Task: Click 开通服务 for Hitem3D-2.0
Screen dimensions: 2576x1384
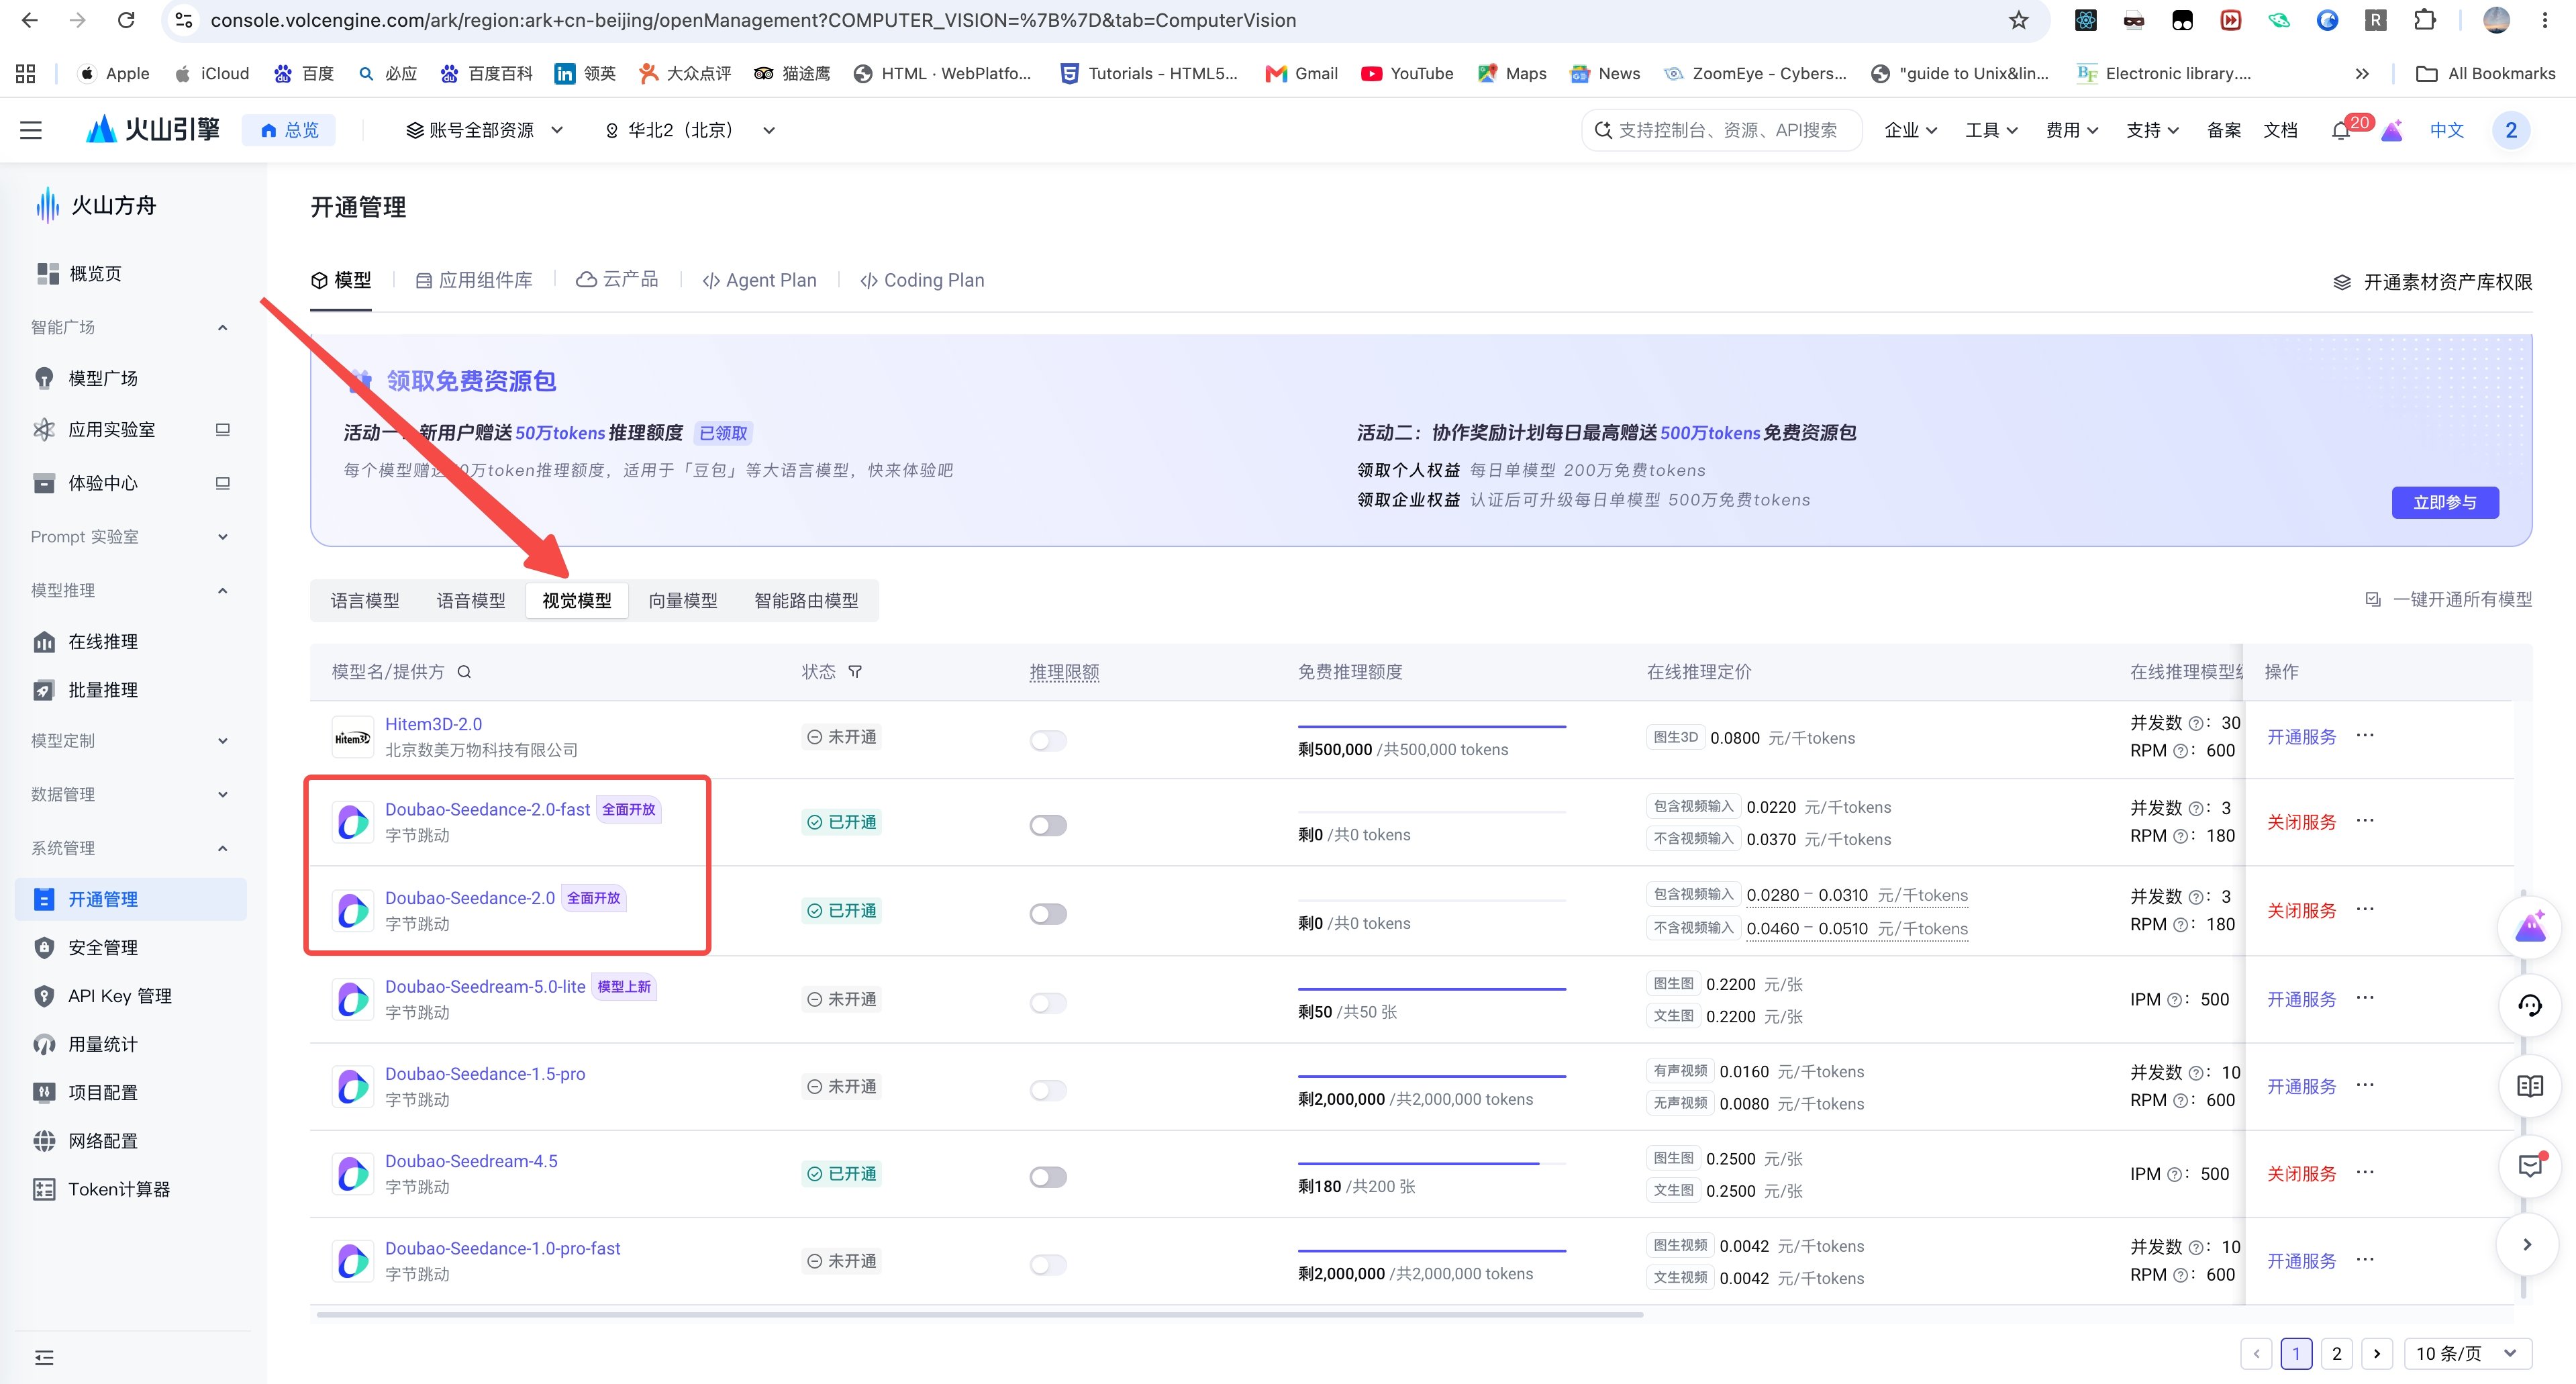Action: [2301, 737]
